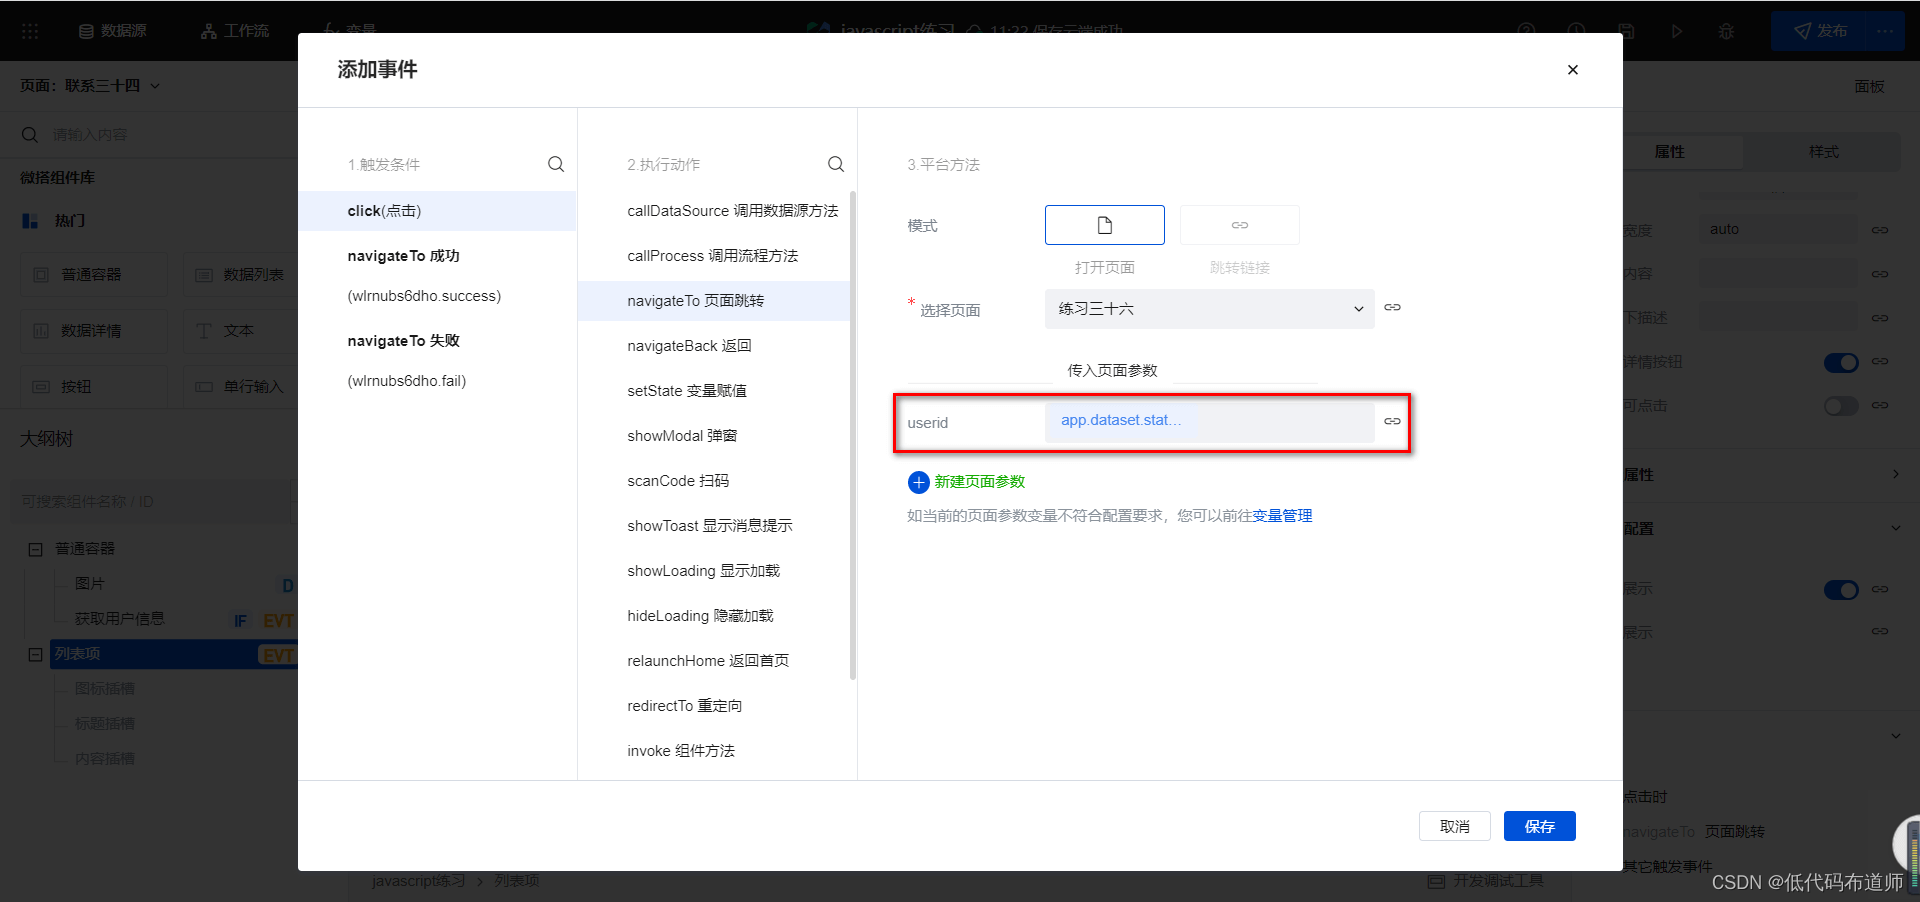Click the plus icon for 新建页面参数
Screen dimensions: 1920x902
click(x=918, y=483)
